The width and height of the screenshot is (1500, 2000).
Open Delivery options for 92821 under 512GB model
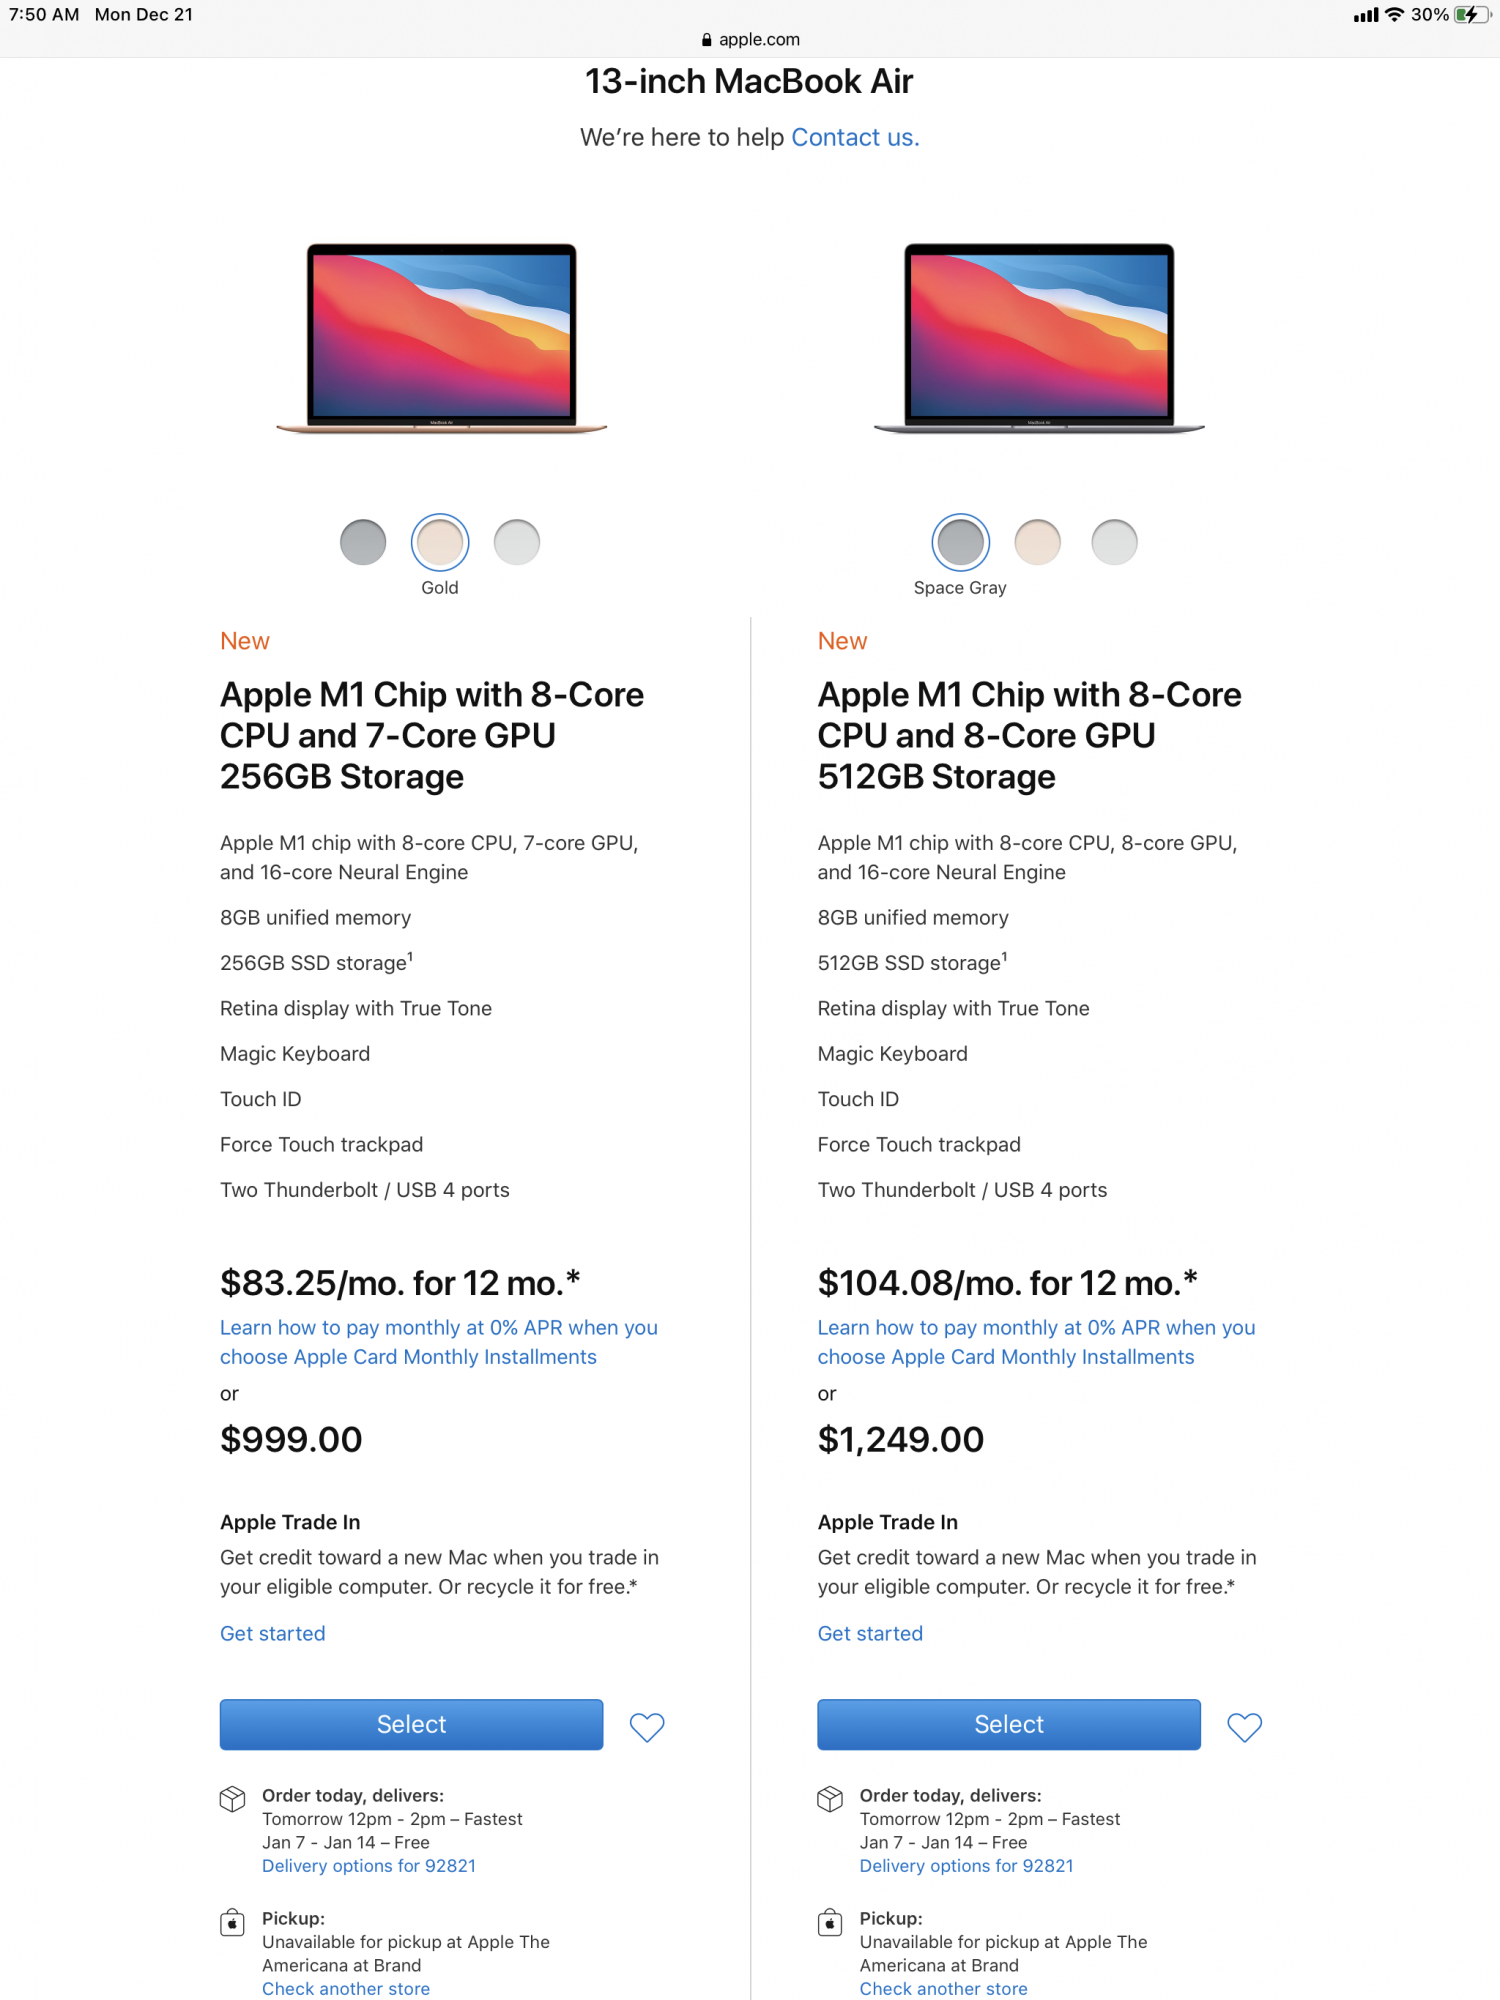pos(966,1866)
